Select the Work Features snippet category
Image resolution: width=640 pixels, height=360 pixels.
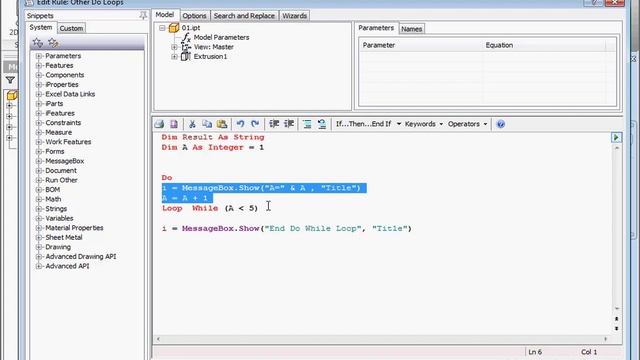point(68,142)
